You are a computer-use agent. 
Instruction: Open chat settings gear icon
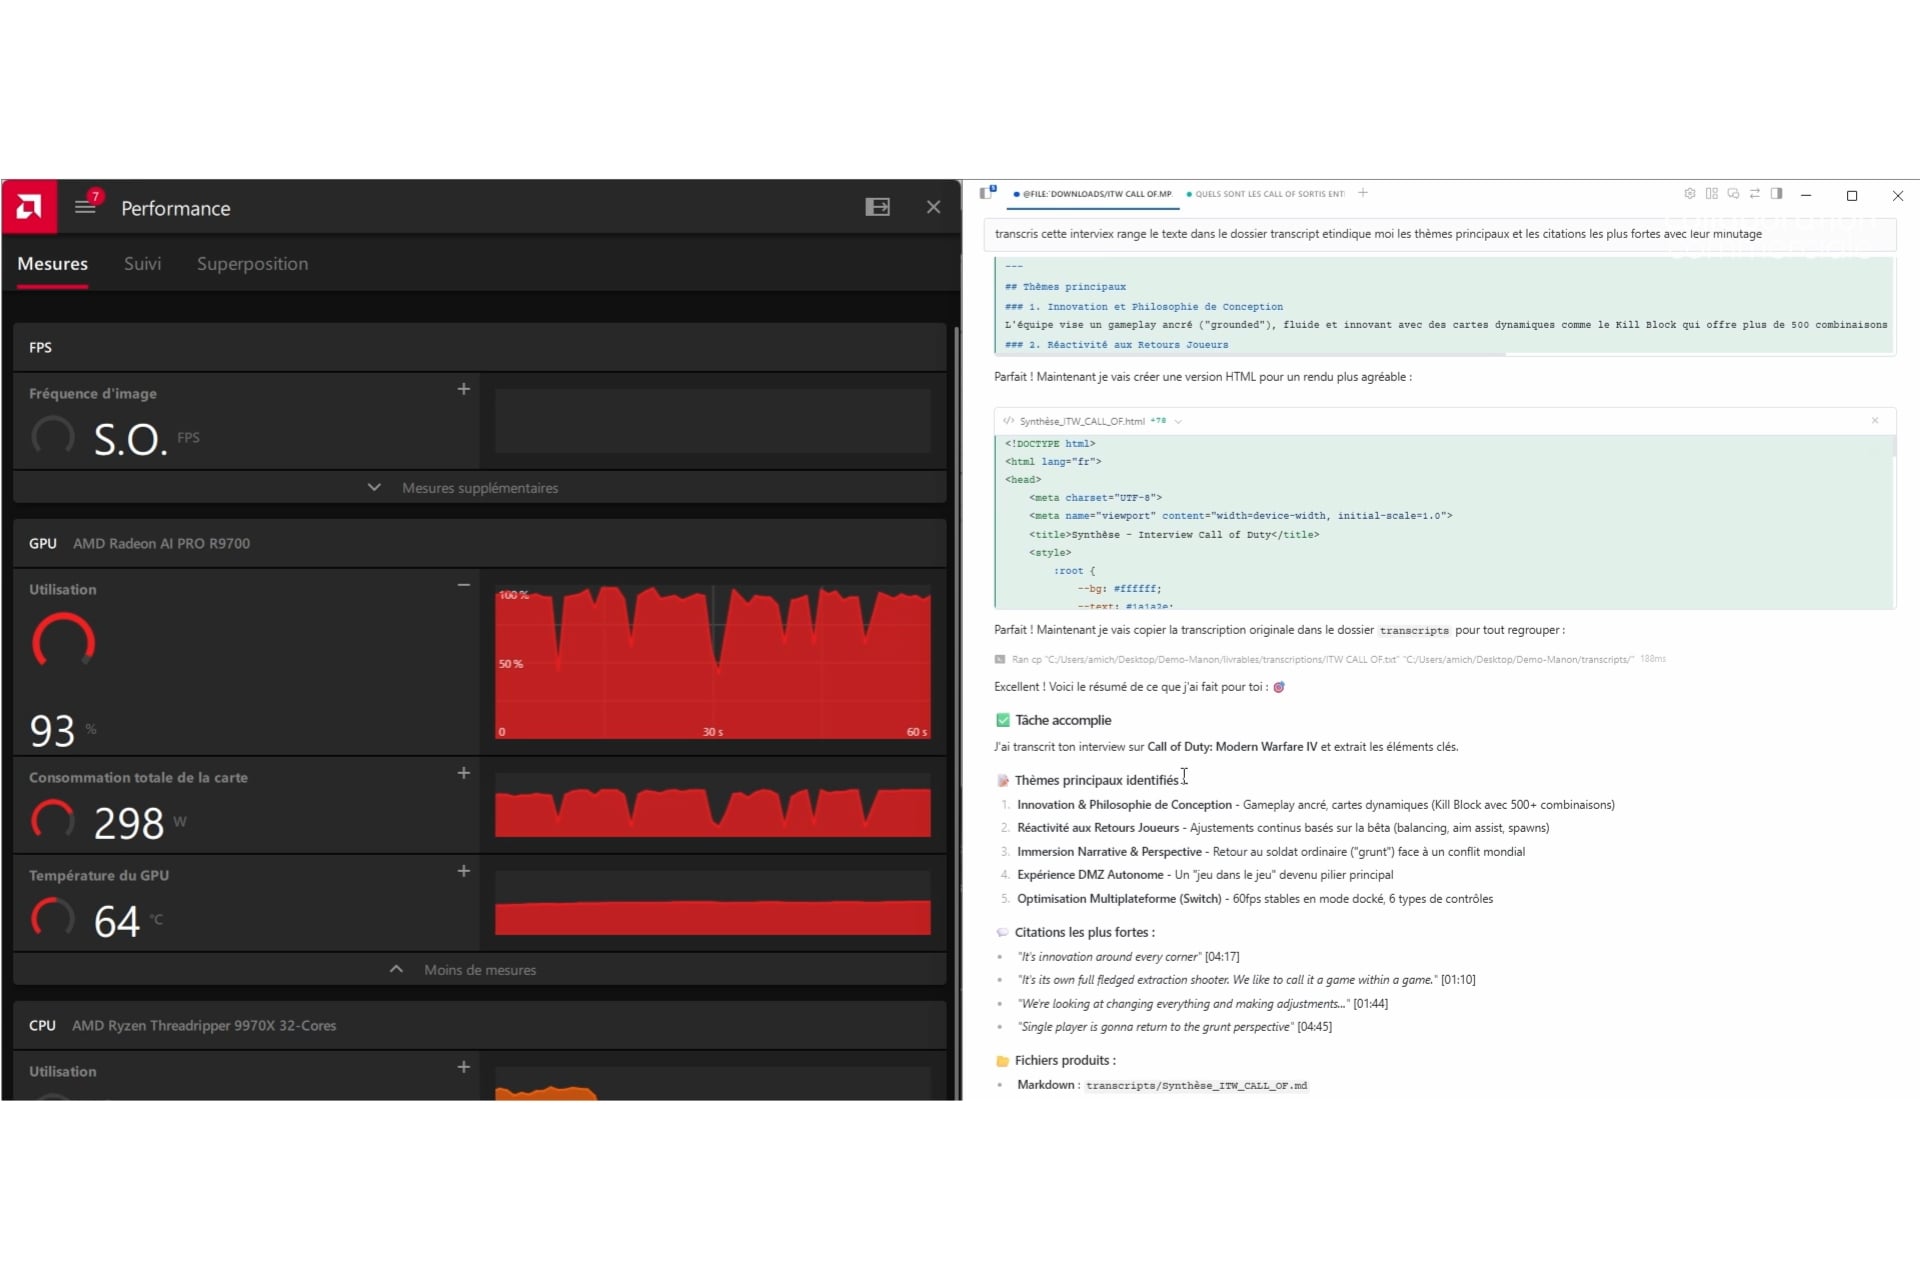click(x=1690, y=194)
